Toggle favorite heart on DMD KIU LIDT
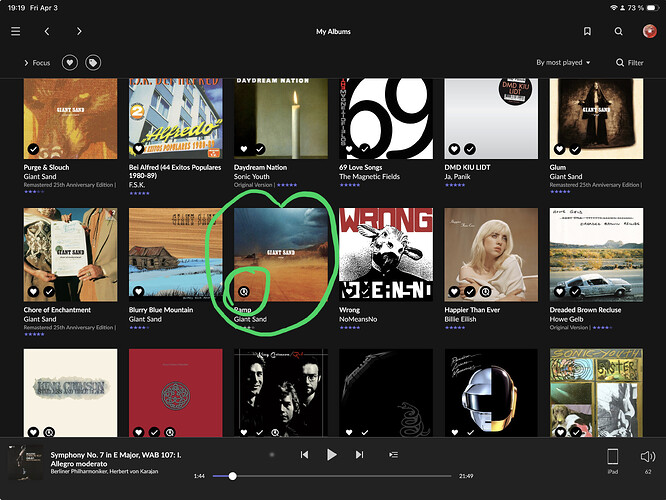Screen dimensions: 666x500 (x=454, y=149)
